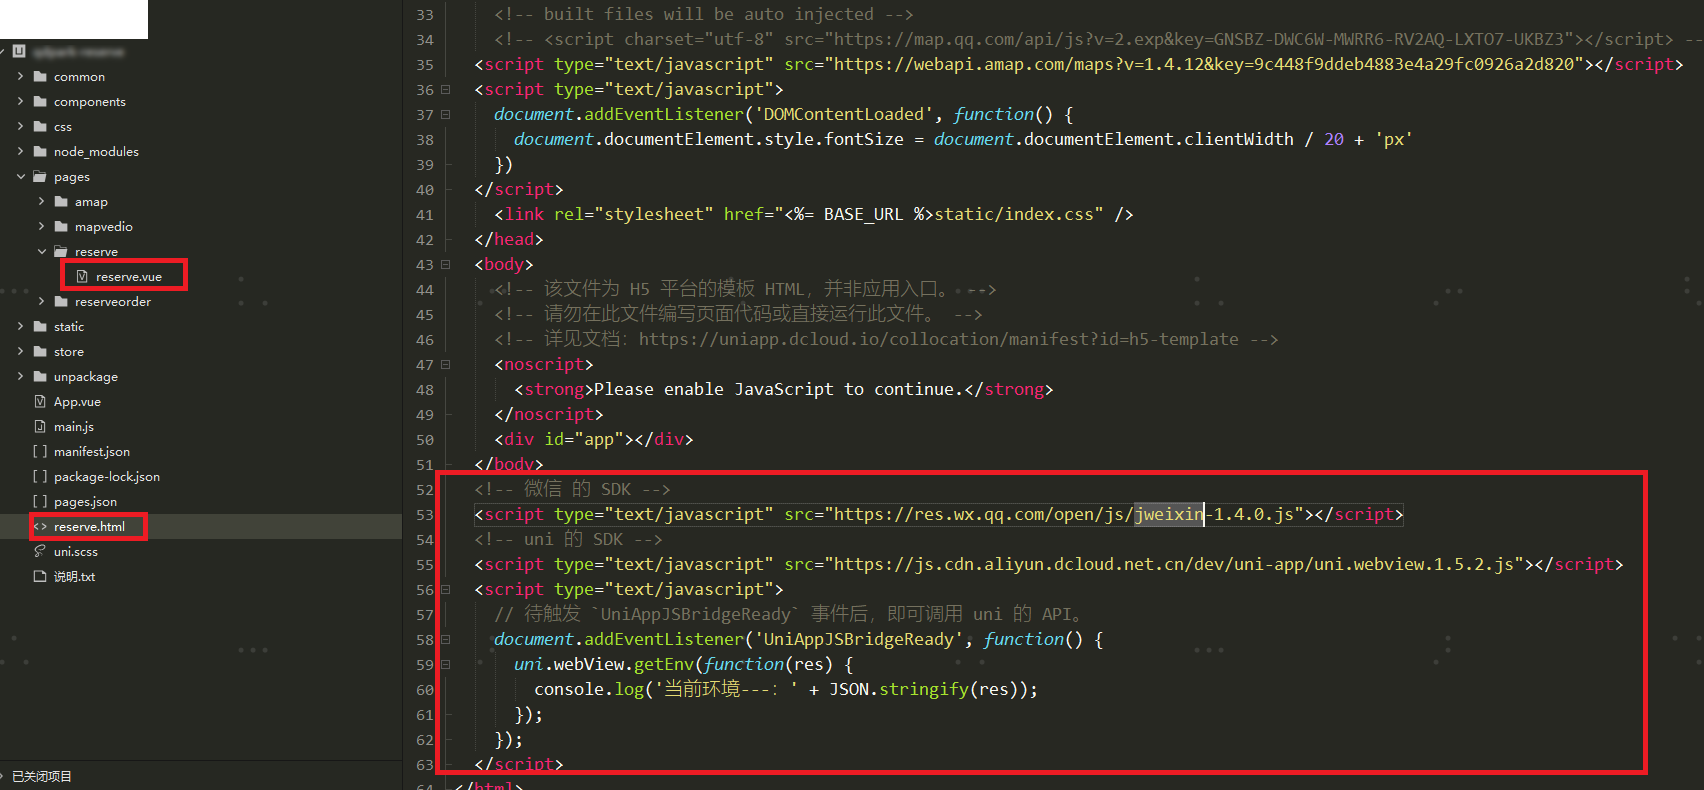Image resolution: width=1704 pixels, height=790 pixels.
Task: Open pages.json from the file tree
Action: (85, 502)
